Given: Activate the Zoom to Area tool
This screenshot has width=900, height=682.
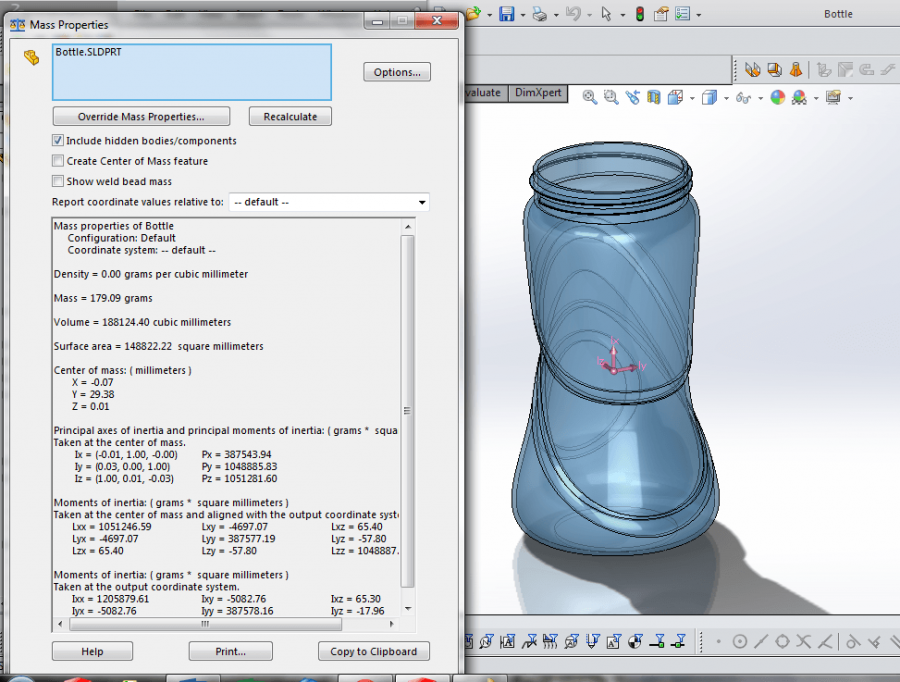Looking at the screenshot, I should [610, 97].
